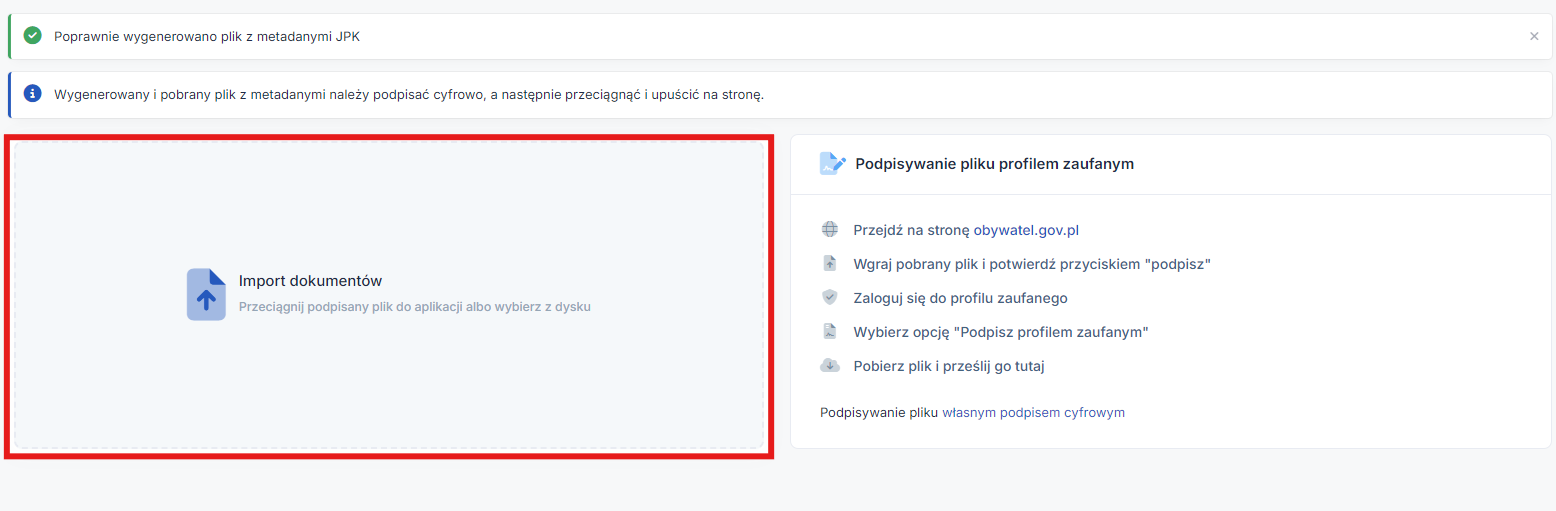Click the signed file icon beside Wybierz opcję
The width and height of the screenshot is (1556, 511).
[x=829, y=332]
